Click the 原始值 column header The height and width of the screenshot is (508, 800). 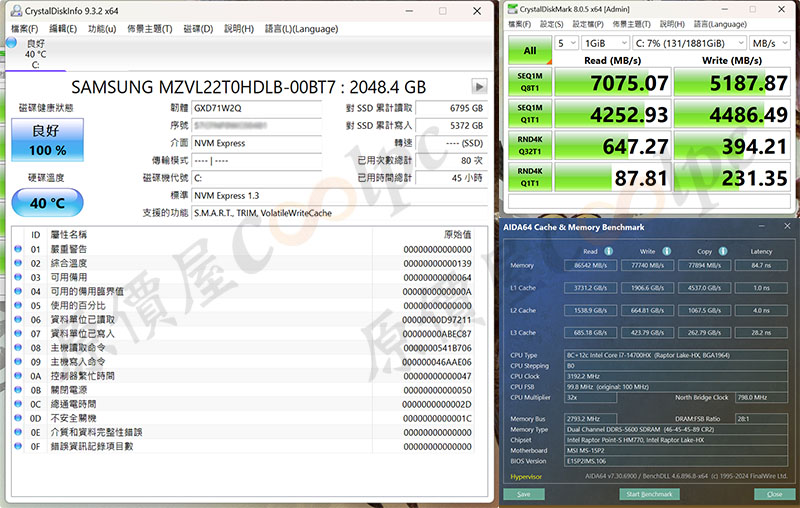[x=458, y=235]
